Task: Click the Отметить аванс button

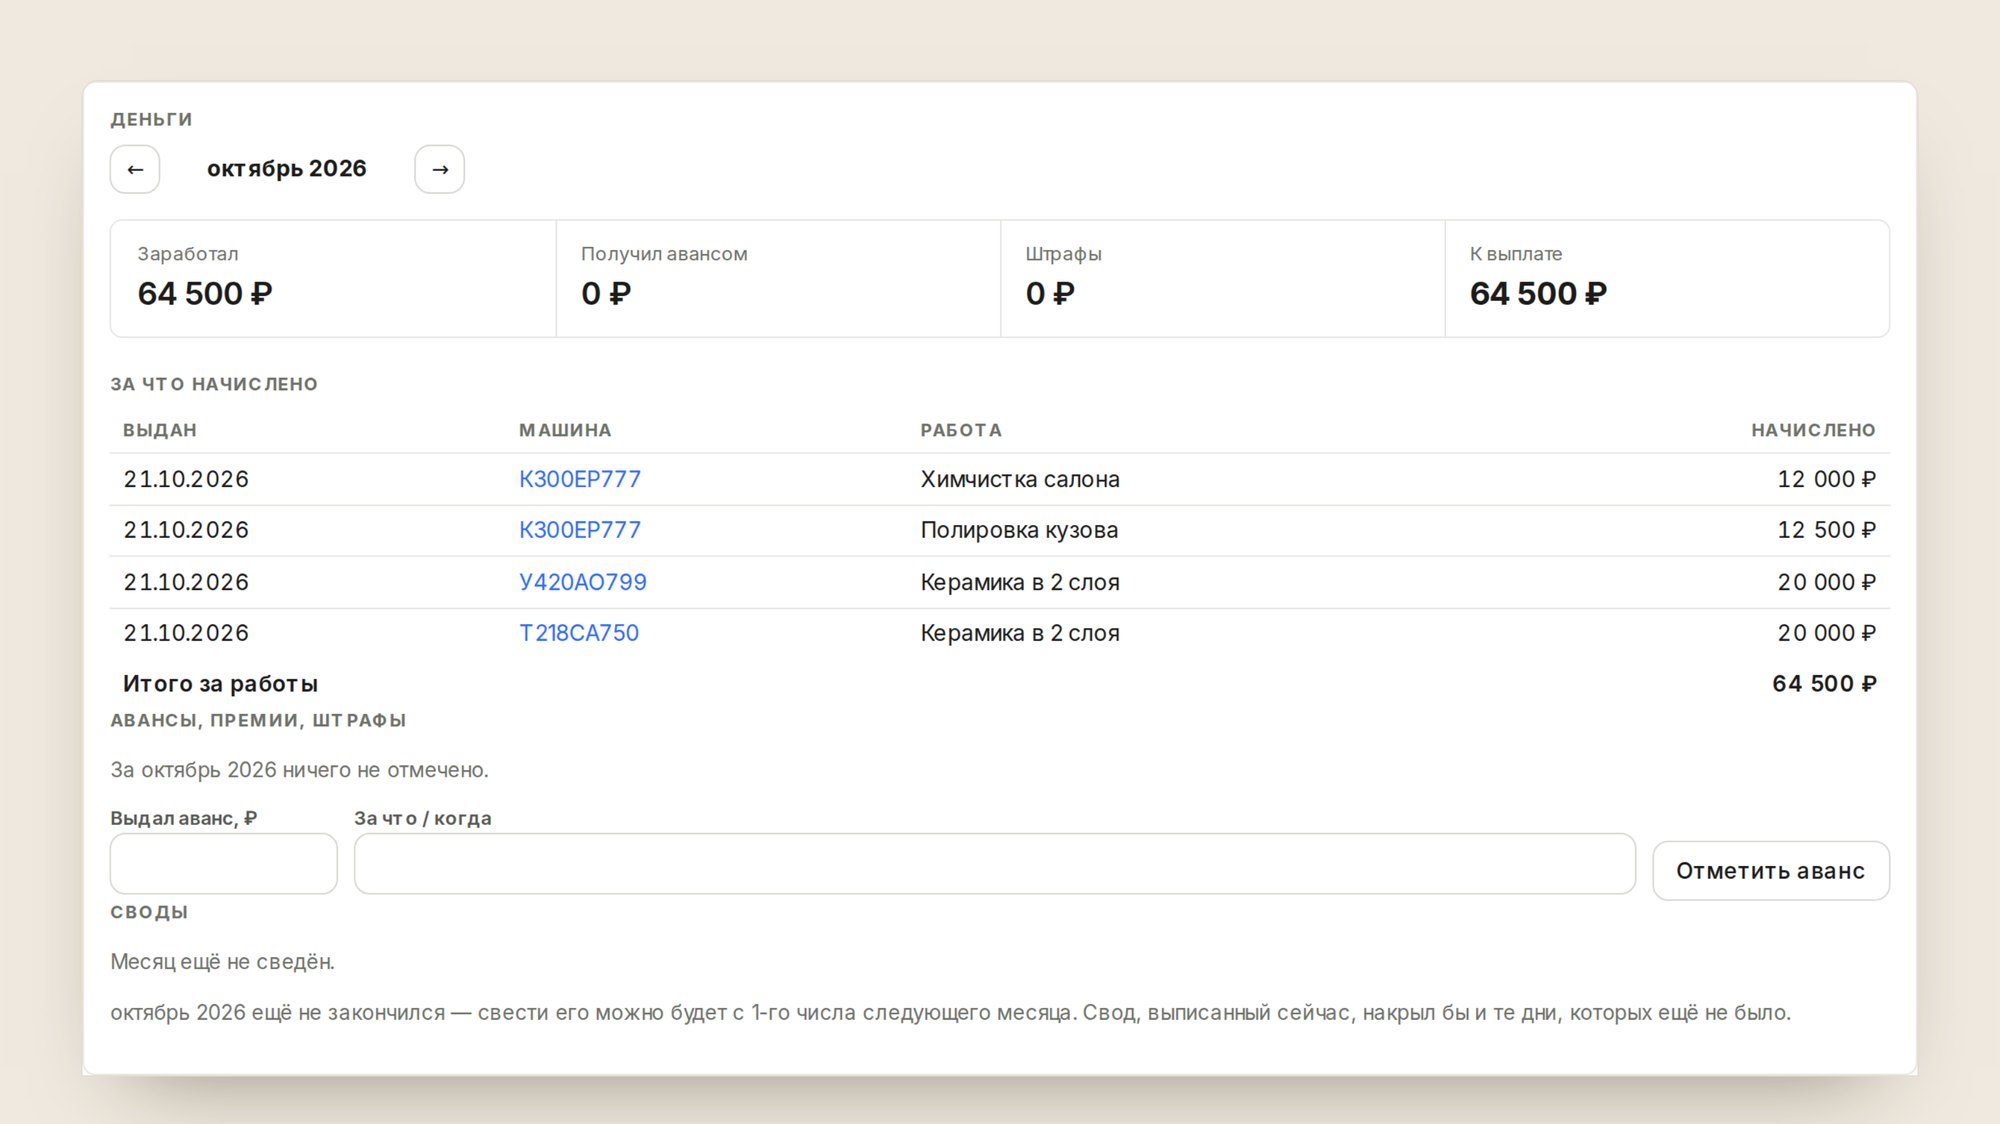Action: [1771, 871]
